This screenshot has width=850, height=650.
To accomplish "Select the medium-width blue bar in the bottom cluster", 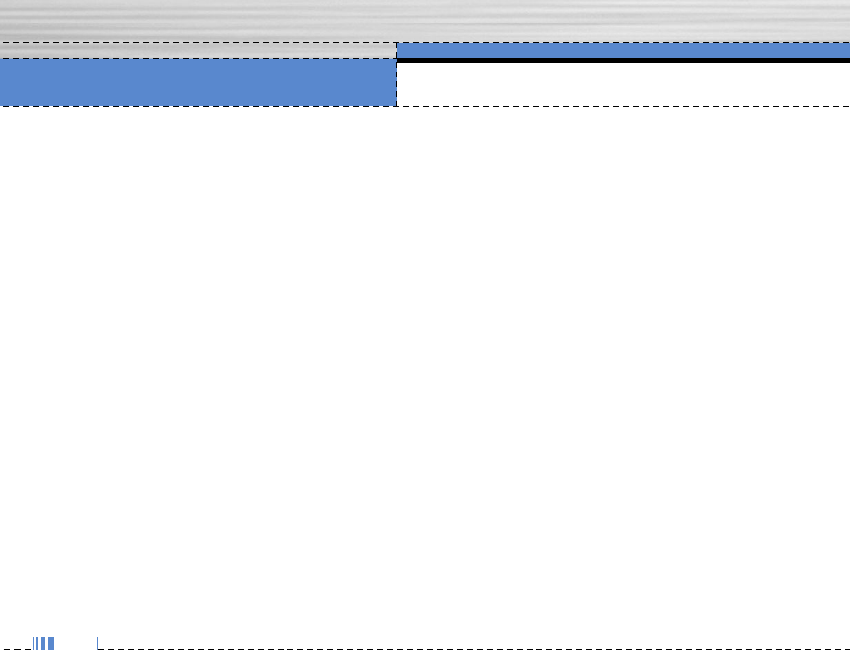I will (x=43, y=643).
